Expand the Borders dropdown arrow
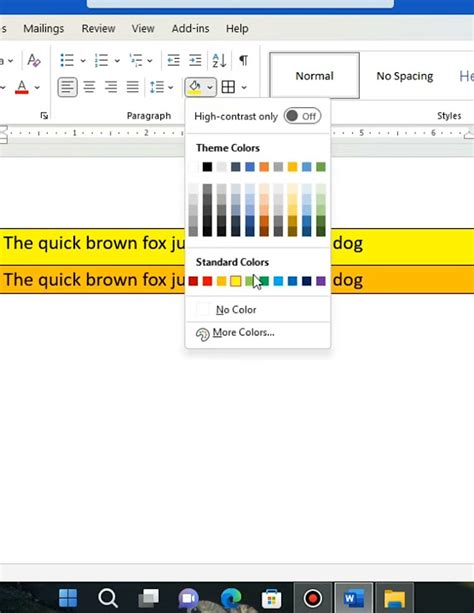The width and height of the screenshot is (474, 613). (244, 87)
